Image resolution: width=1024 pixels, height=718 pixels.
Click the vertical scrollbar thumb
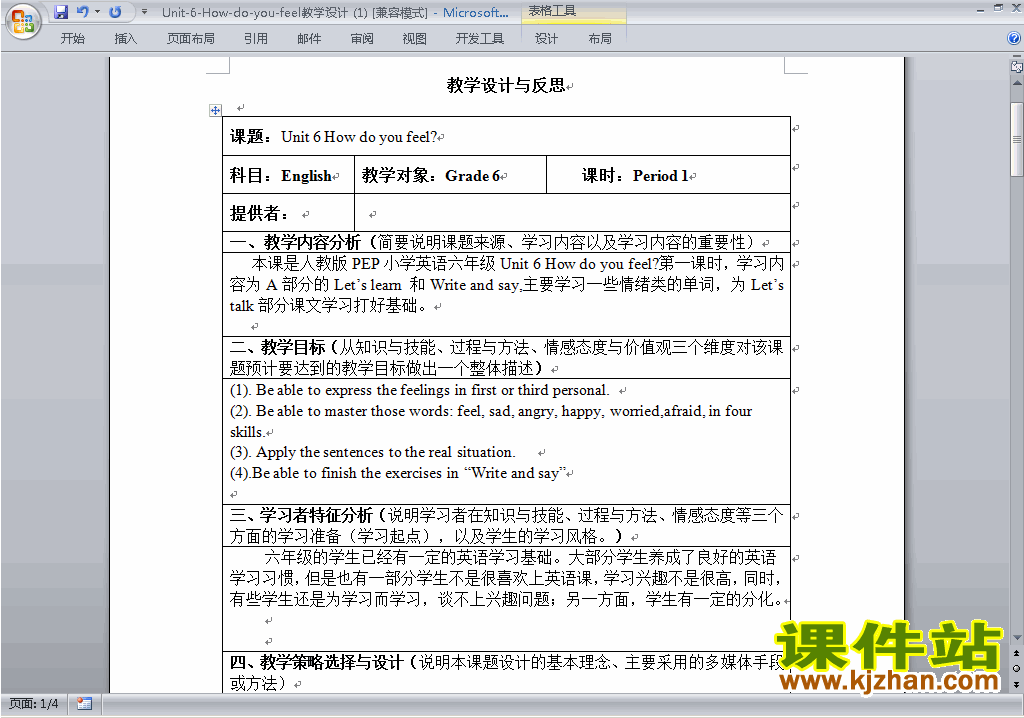(x=1017, y=139)
